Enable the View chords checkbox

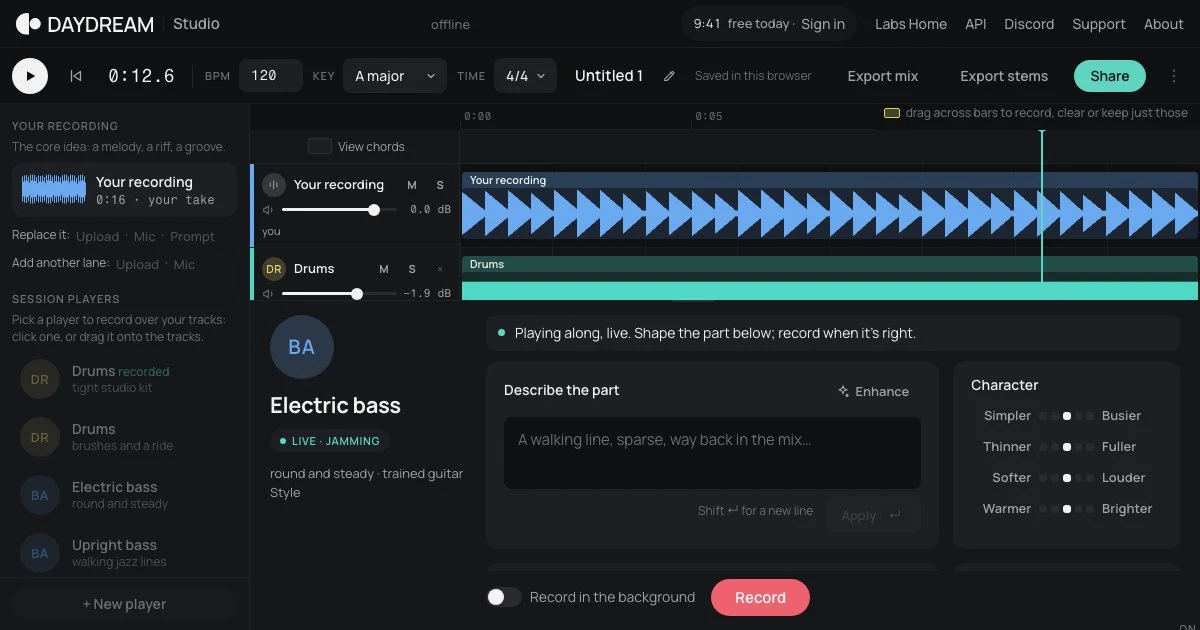(320, 147)
